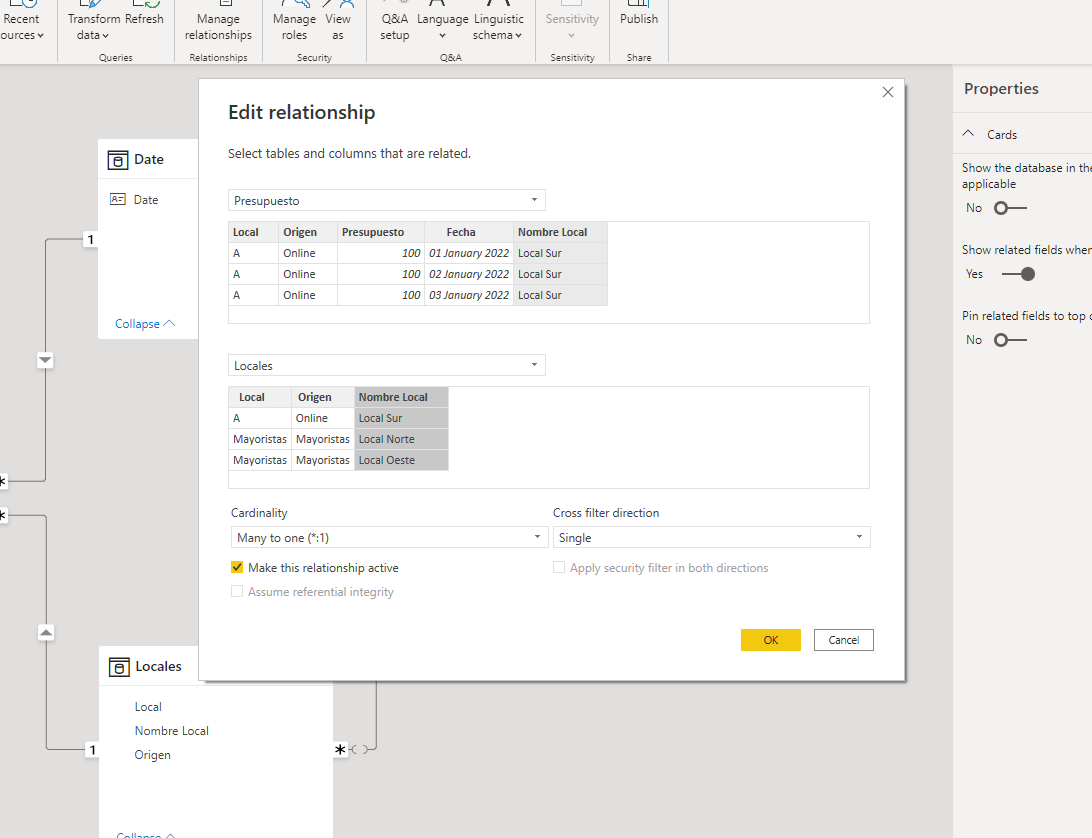
Task: Select Local column header in Locales preview
Action: tap(260, 397)
